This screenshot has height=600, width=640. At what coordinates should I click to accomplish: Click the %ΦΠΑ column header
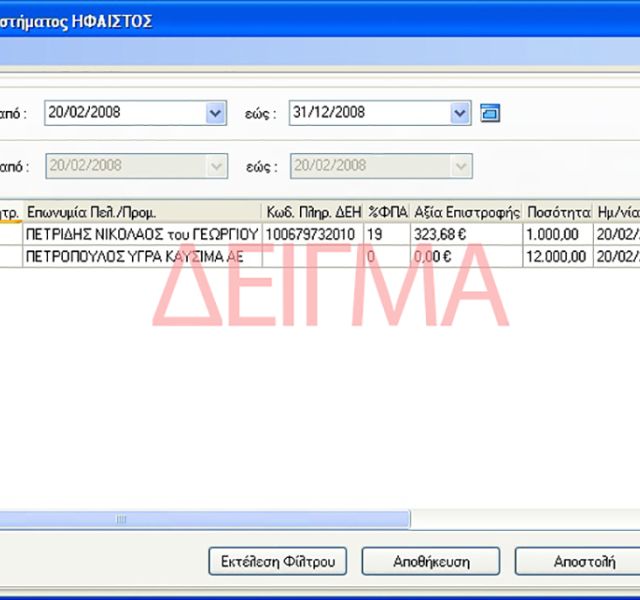click(386, 212)
